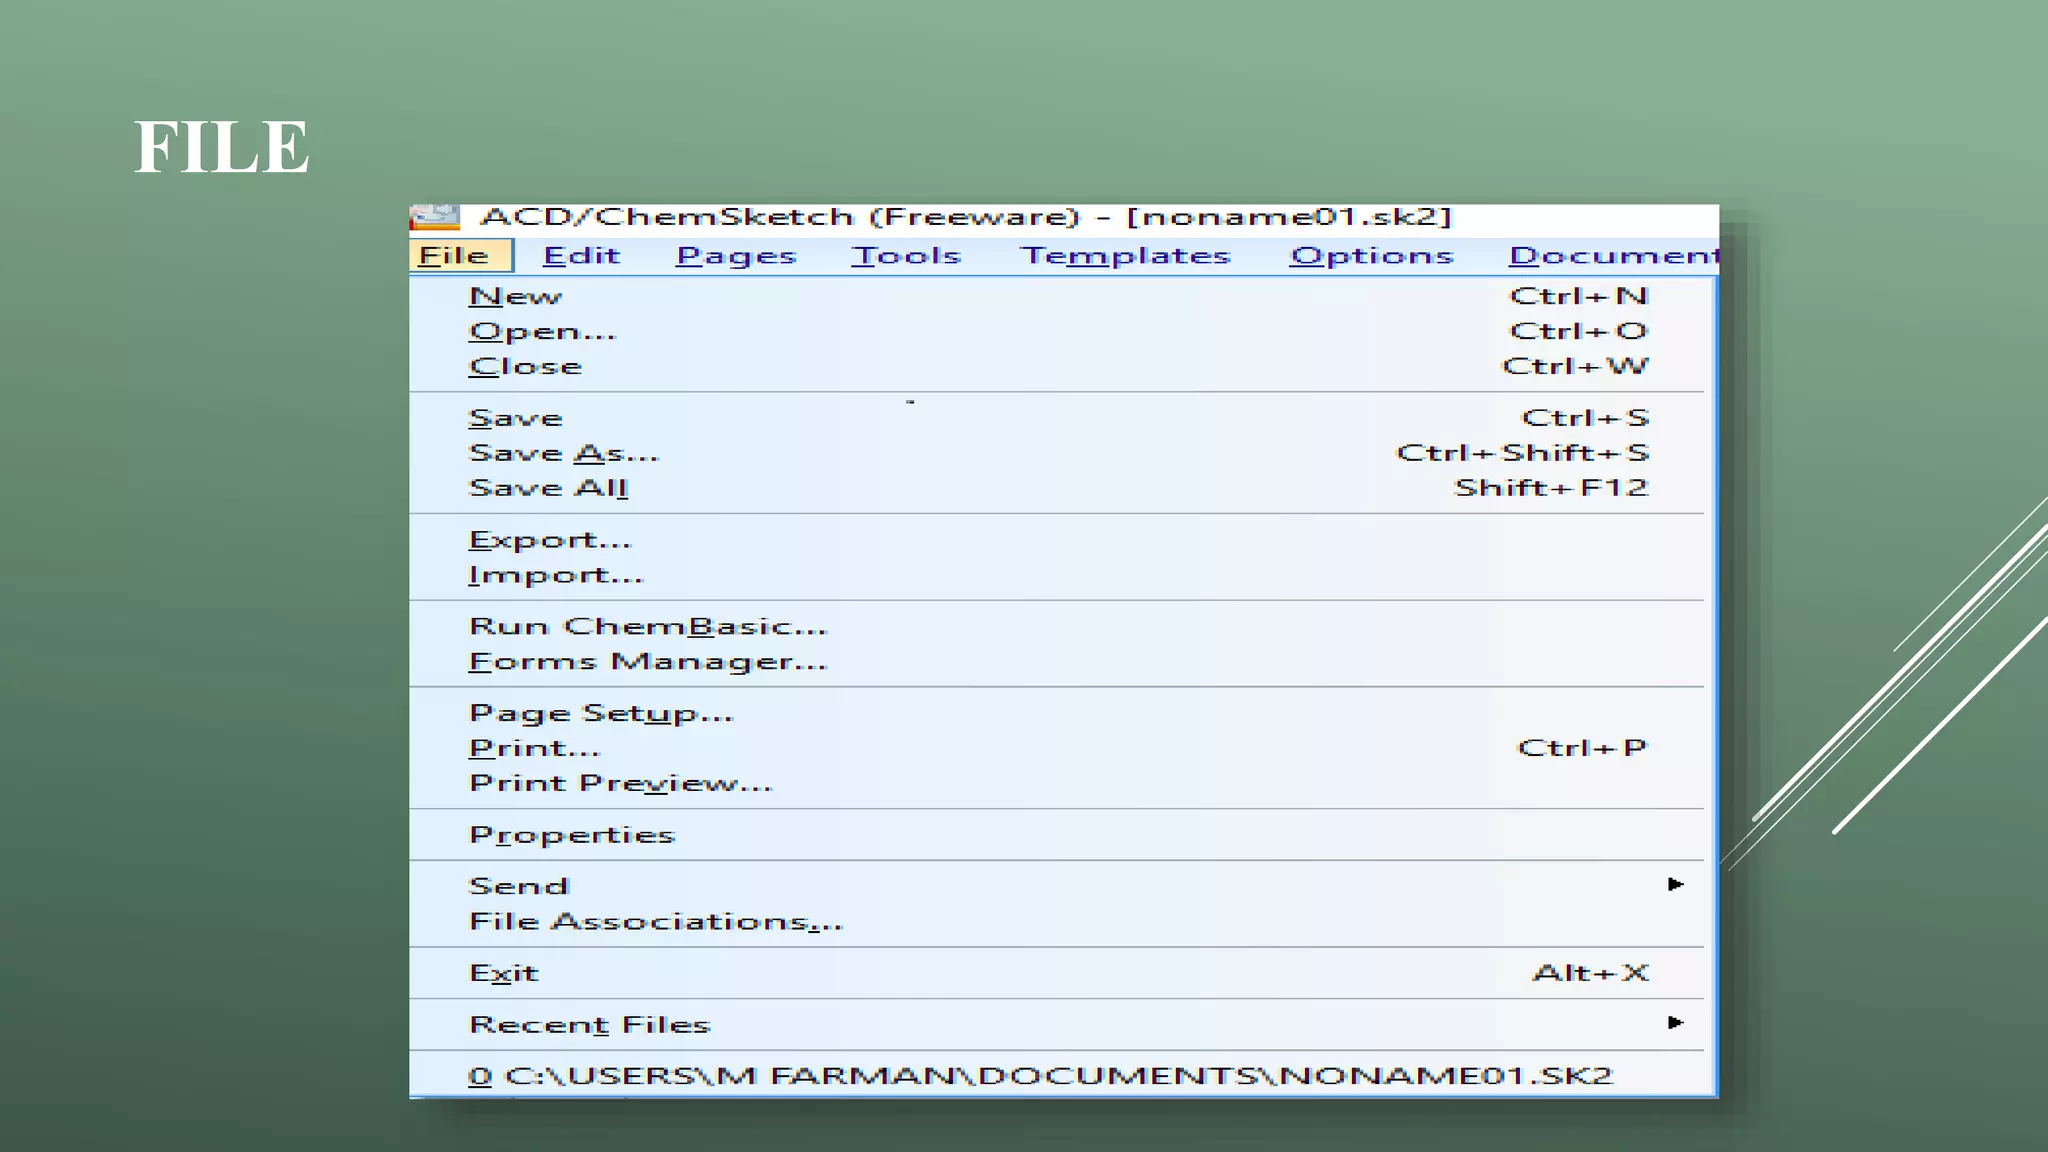2048x1152 pixels.
Task: Open the Tools menu
Action: 905,256
